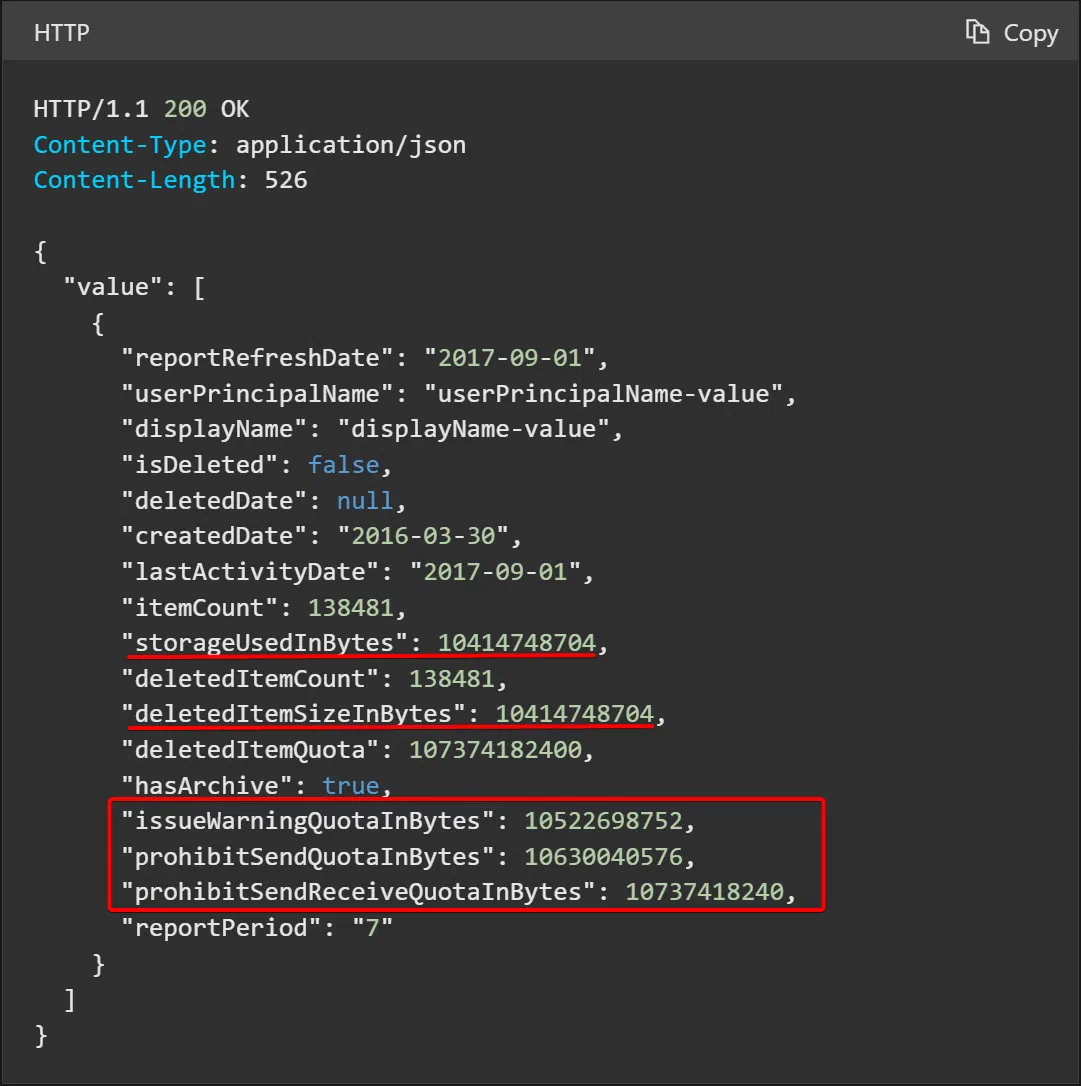Click the "deletedItemCount" key
The image size is (1081, 1086).
pos(250,679)
